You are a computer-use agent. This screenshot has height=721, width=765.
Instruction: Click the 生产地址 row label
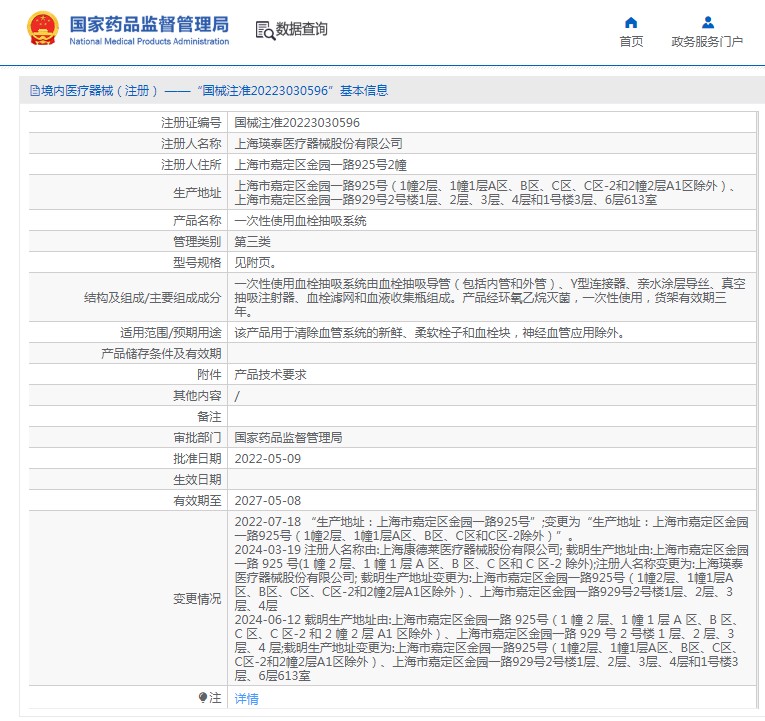197,193
